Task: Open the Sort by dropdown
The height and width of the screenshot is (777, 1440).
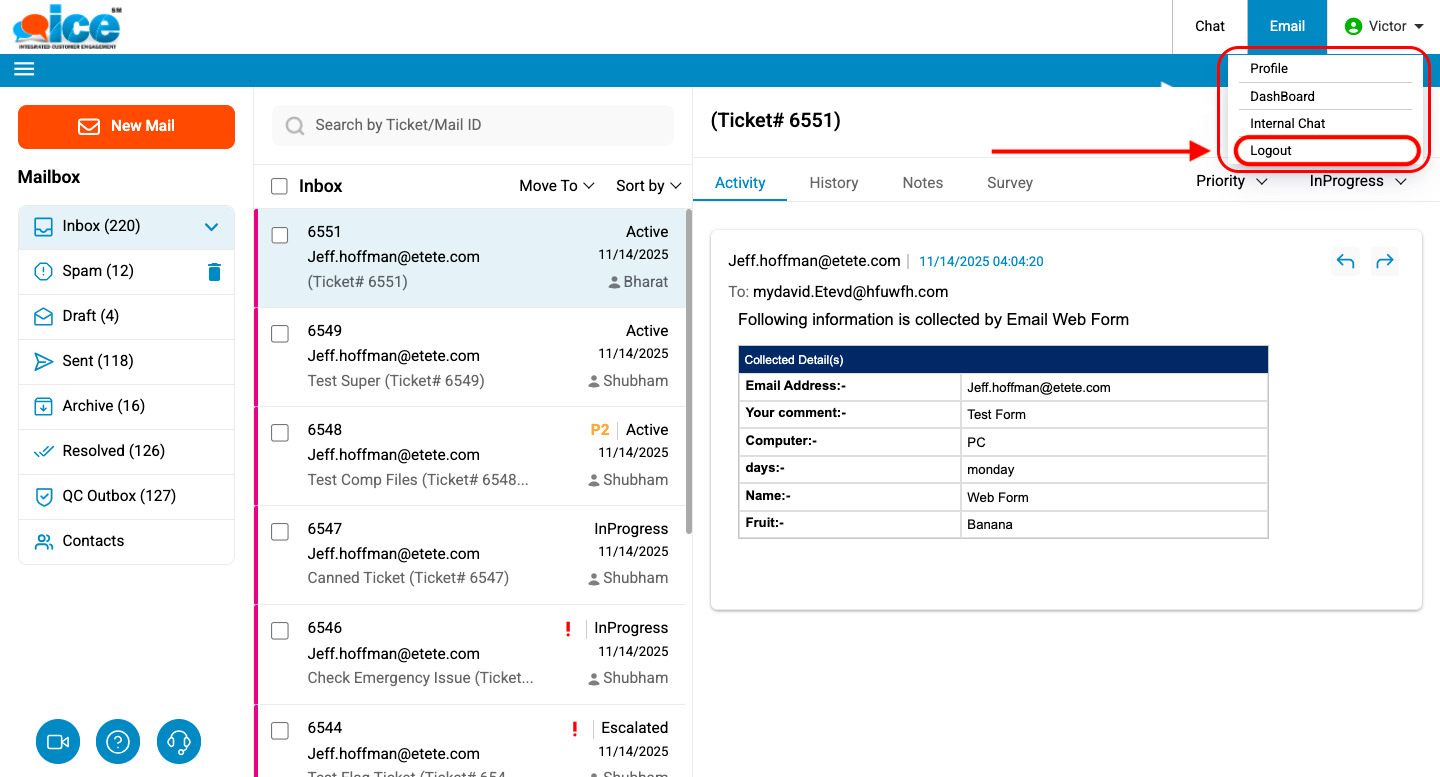Action: [648, 186]
